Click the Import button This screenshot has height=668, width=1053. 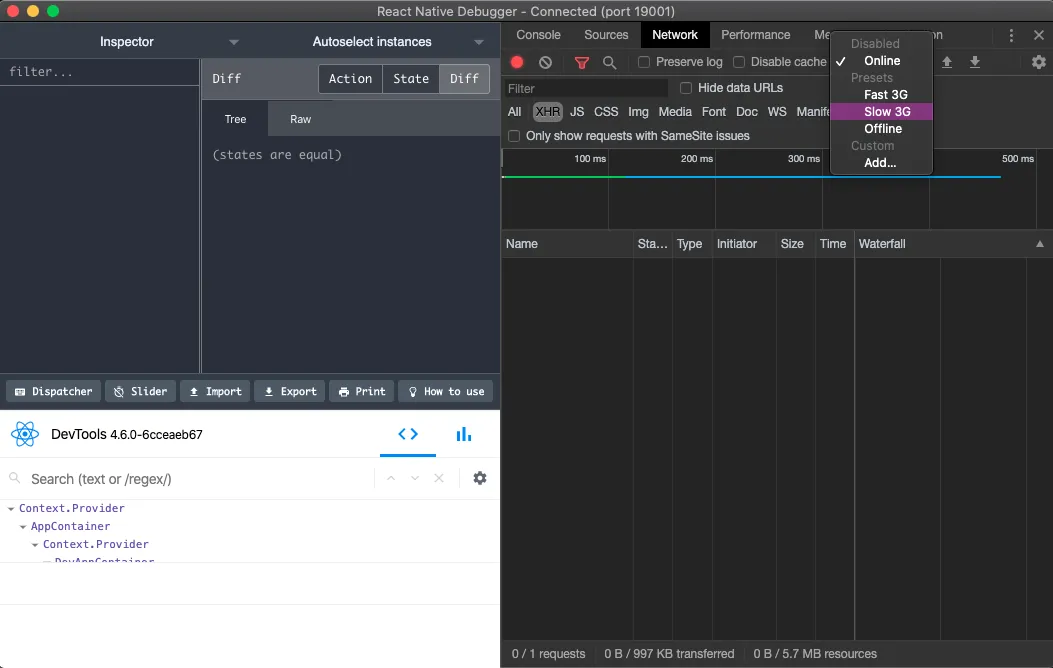tap(215, 391)
